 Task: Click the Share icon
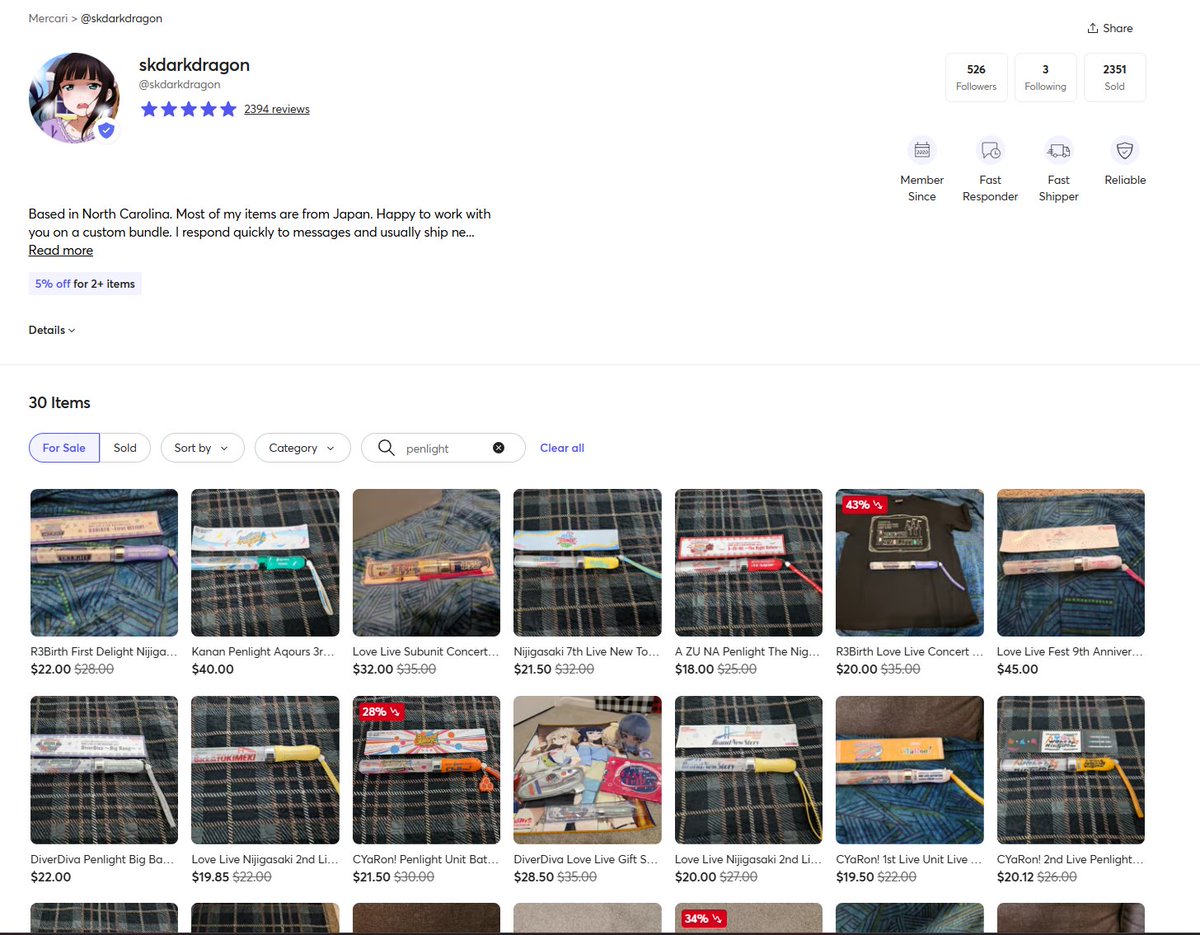(1093, 28)
